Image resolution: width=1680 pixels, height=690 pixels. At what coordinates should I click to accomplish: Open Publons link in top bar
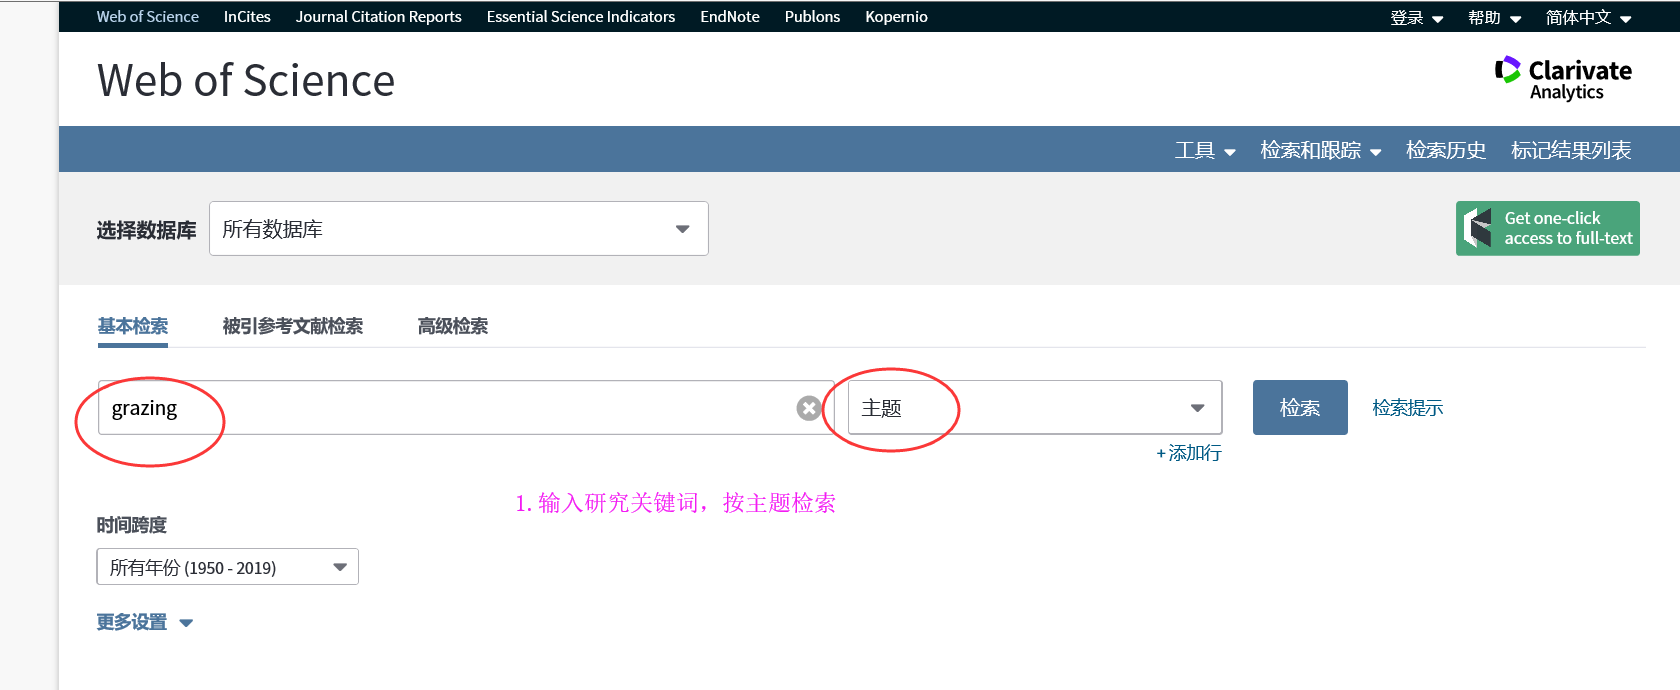(812, 17)
